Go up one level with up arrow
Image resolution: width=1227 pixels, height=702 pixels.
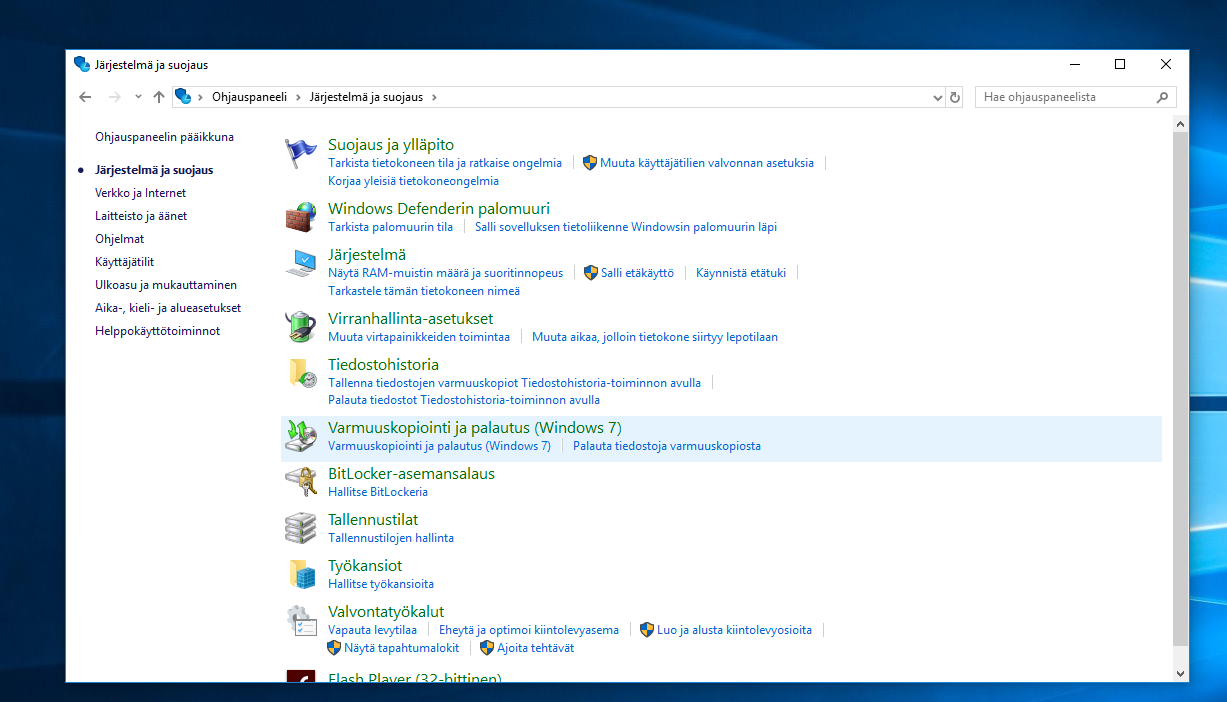[x=158, y=97]
